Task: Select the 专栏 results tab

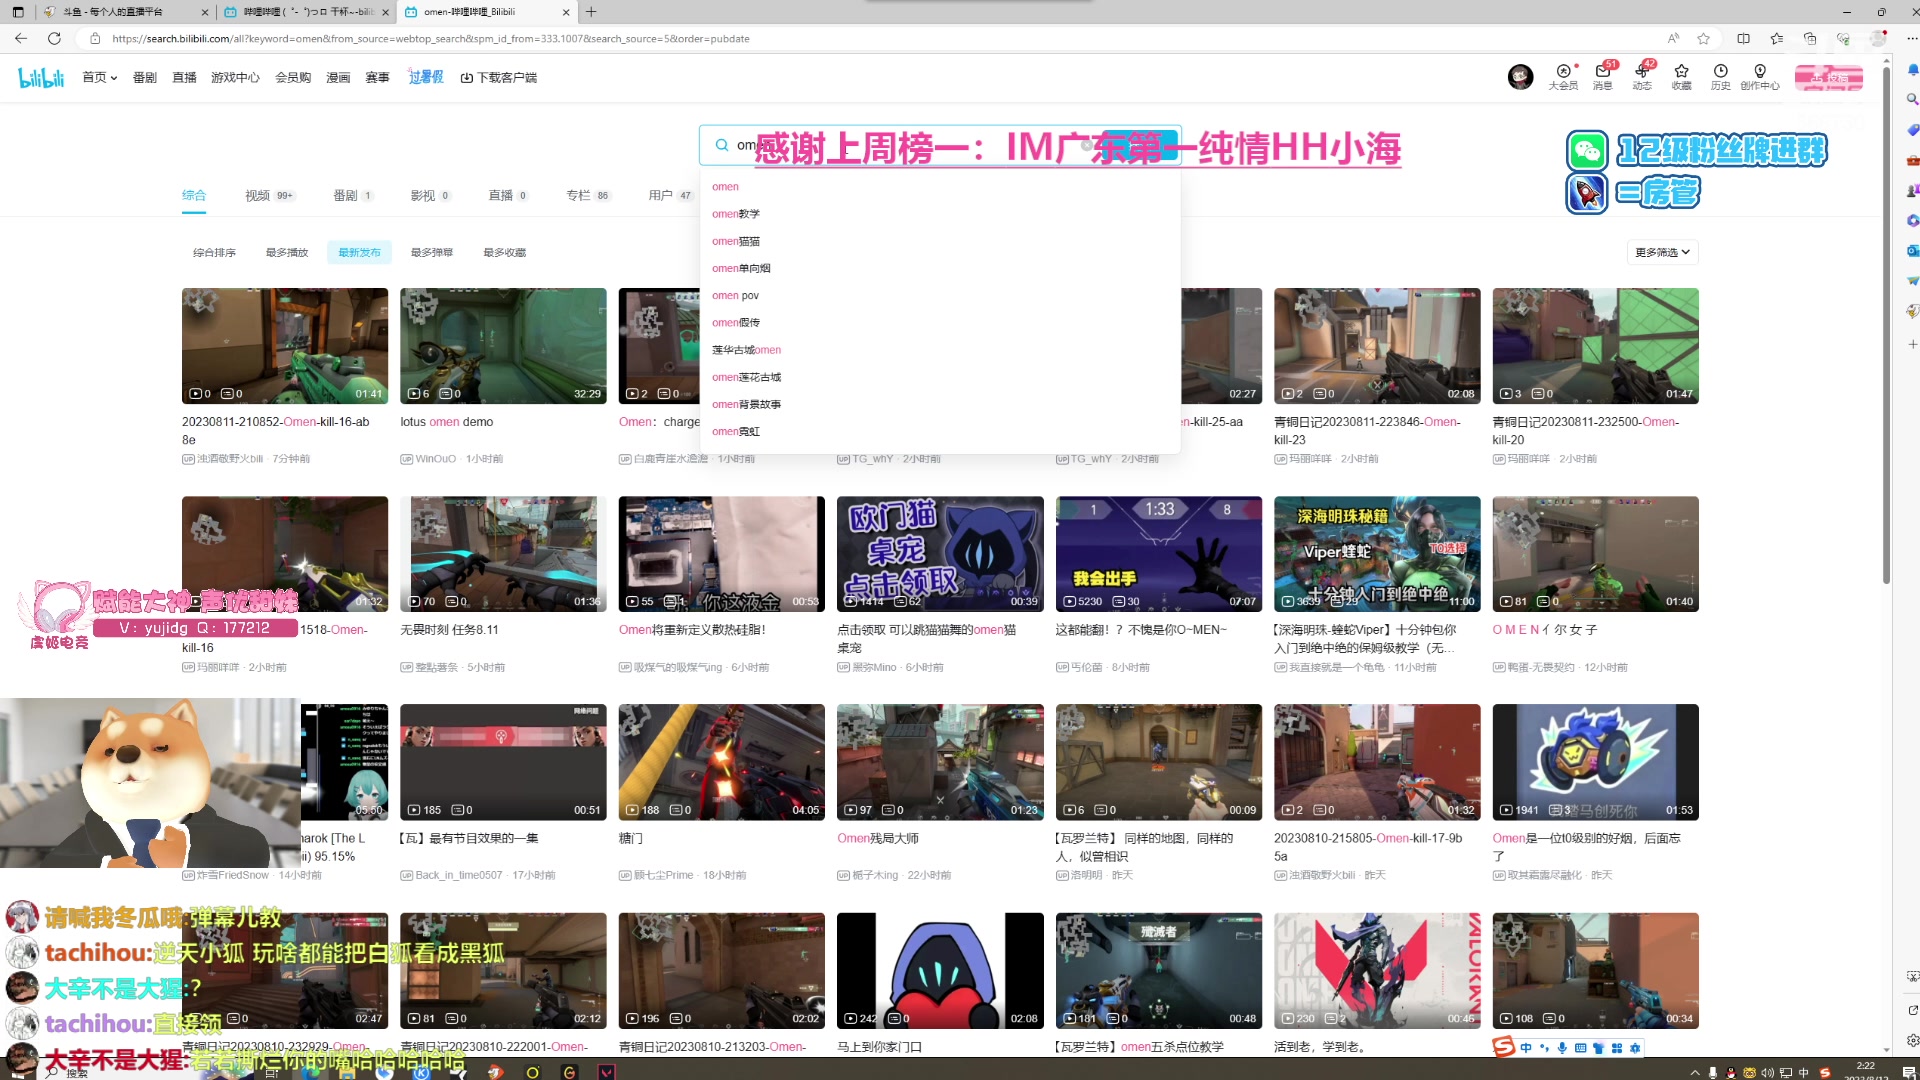Action: (588, 195)
